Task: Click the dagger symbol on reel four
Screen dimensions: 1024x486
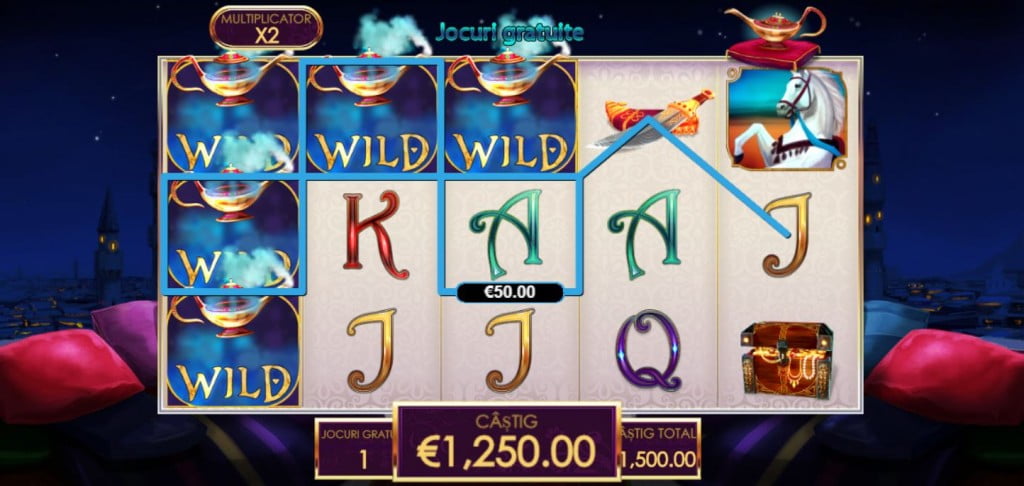Action: (658, 118)
